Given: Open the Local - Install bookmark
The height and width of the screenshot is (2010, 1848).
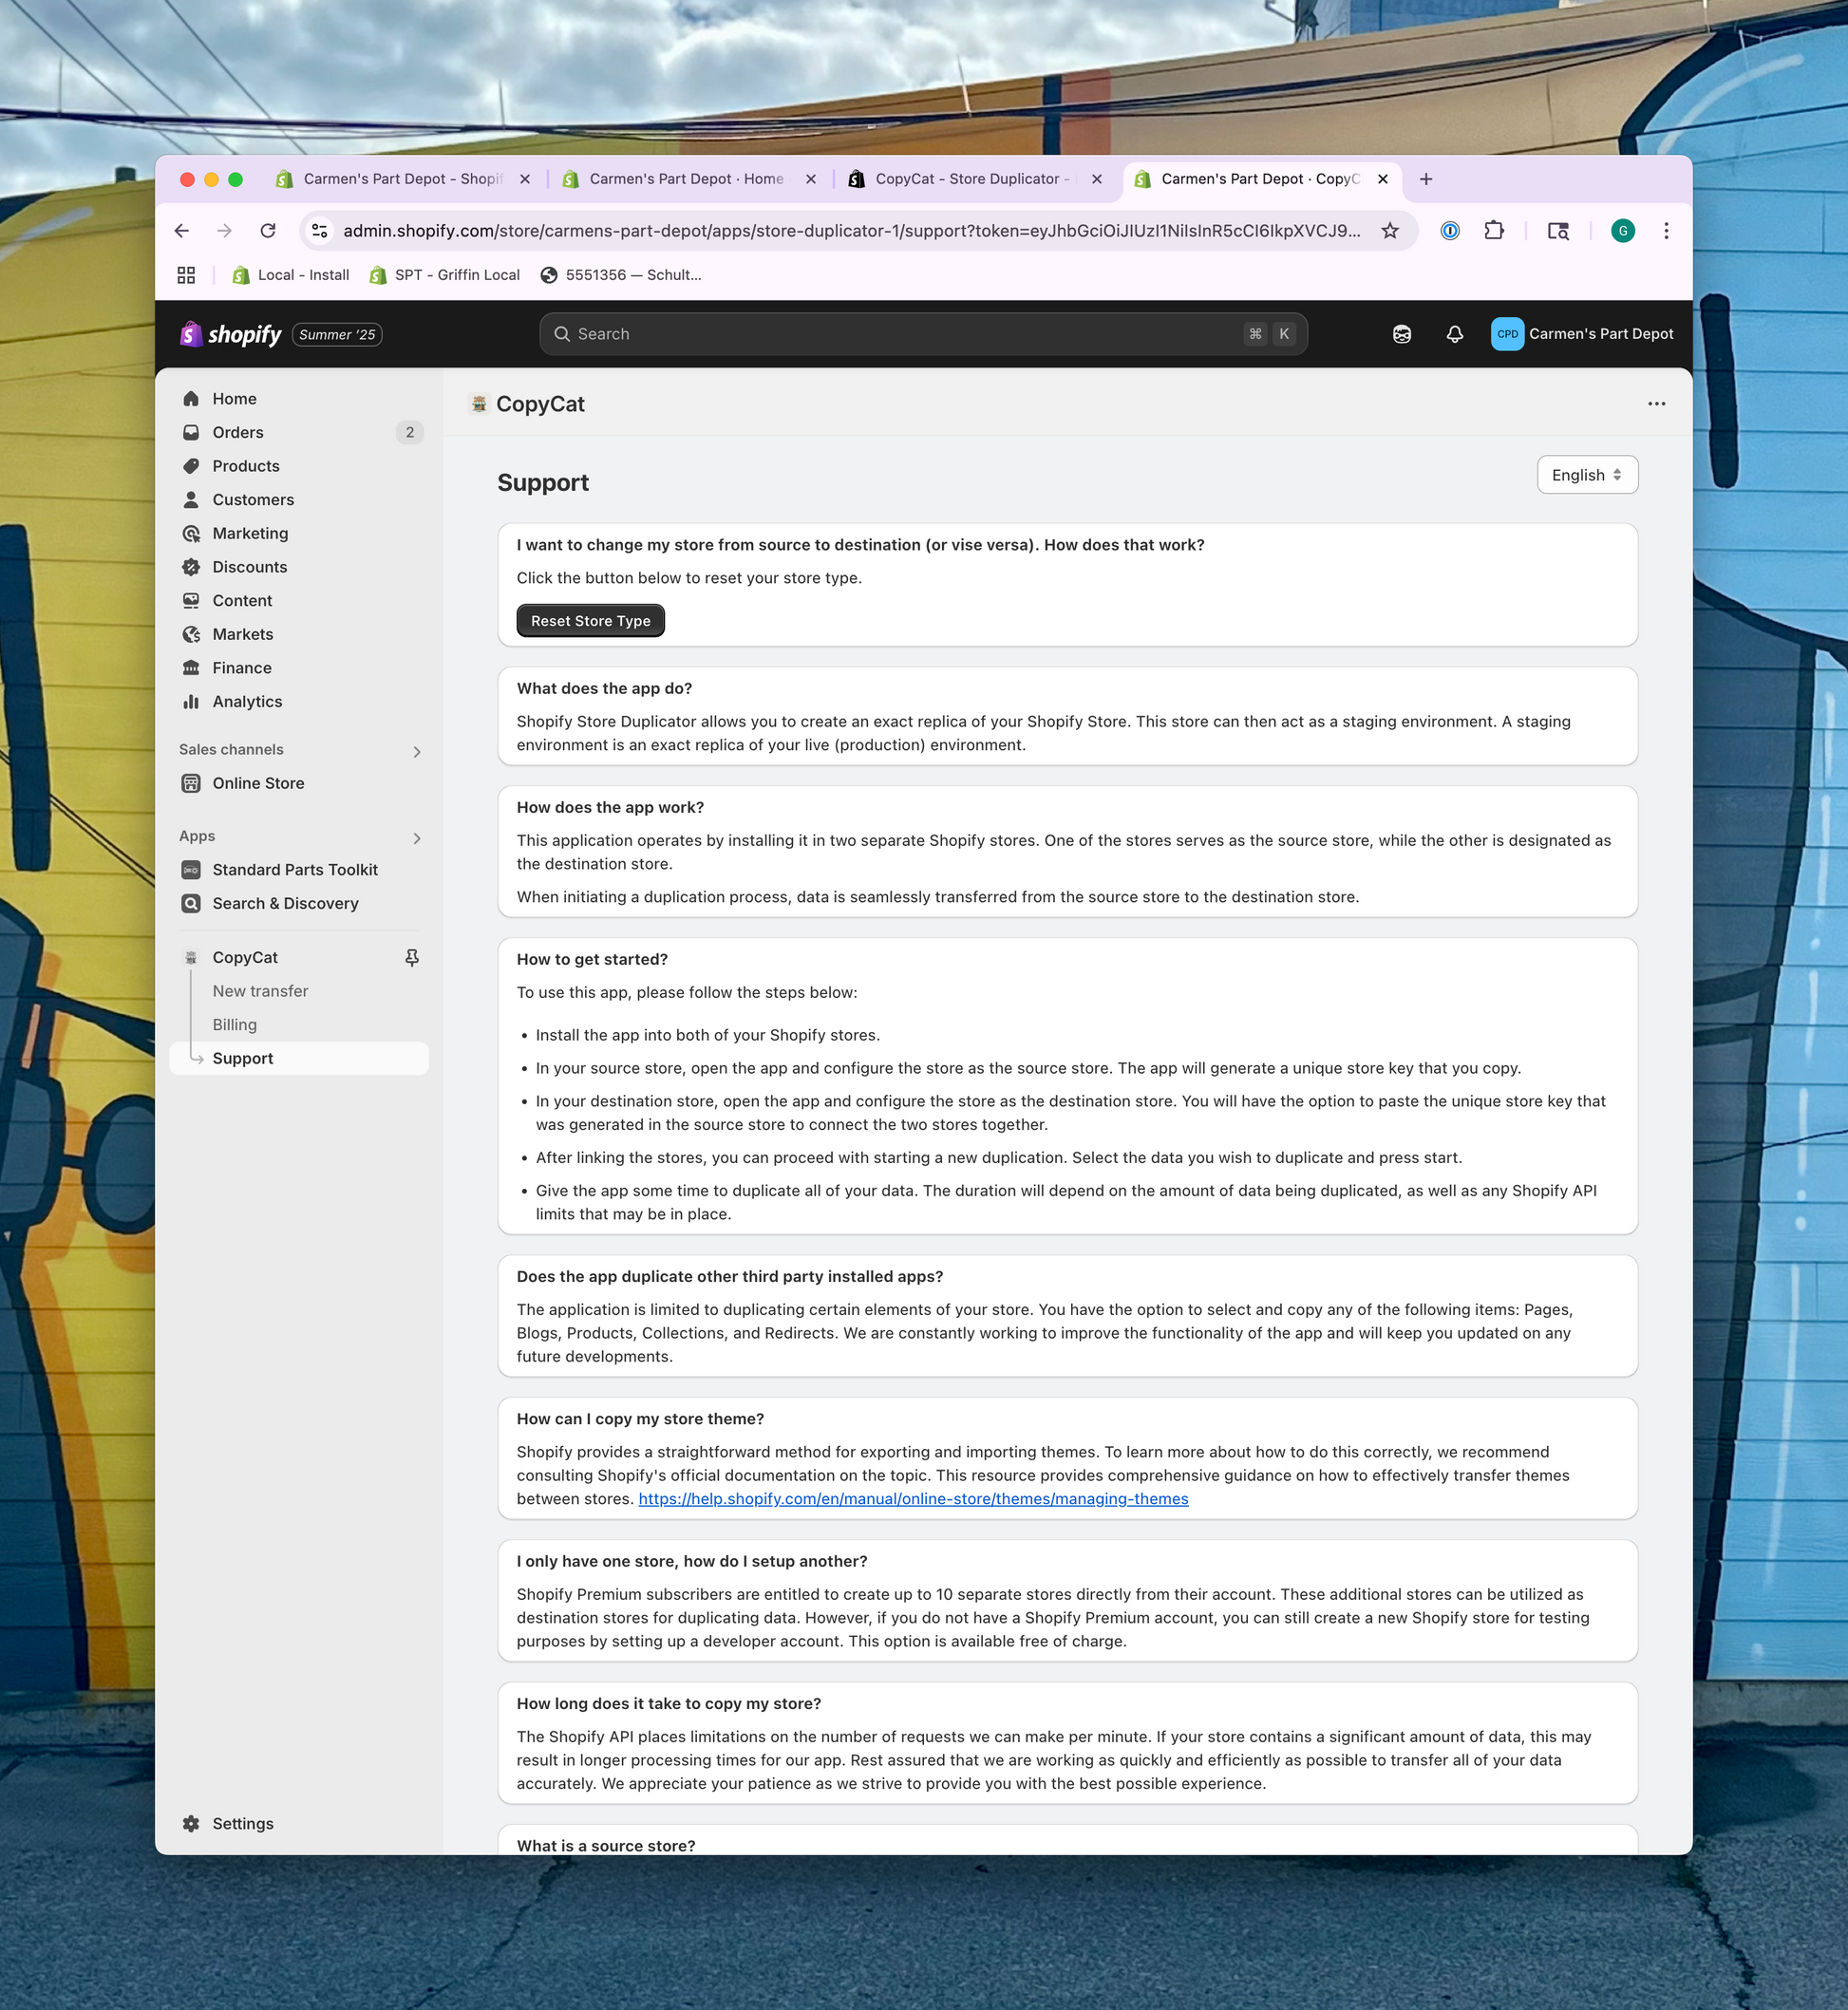Looking at the screenshot, I should click(x=290, y=275).
